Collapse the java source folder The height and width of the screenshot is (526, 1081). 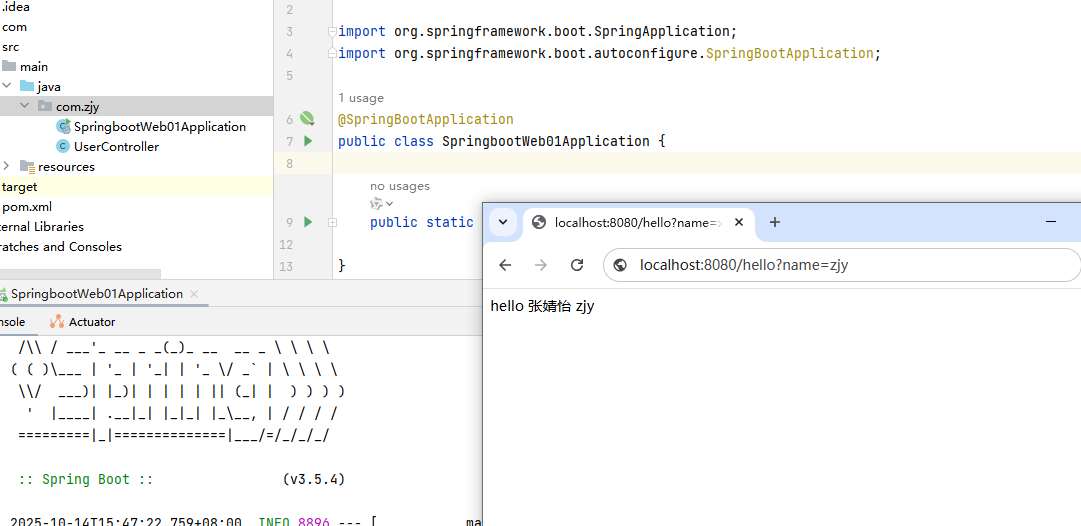[x=7, y=86]
